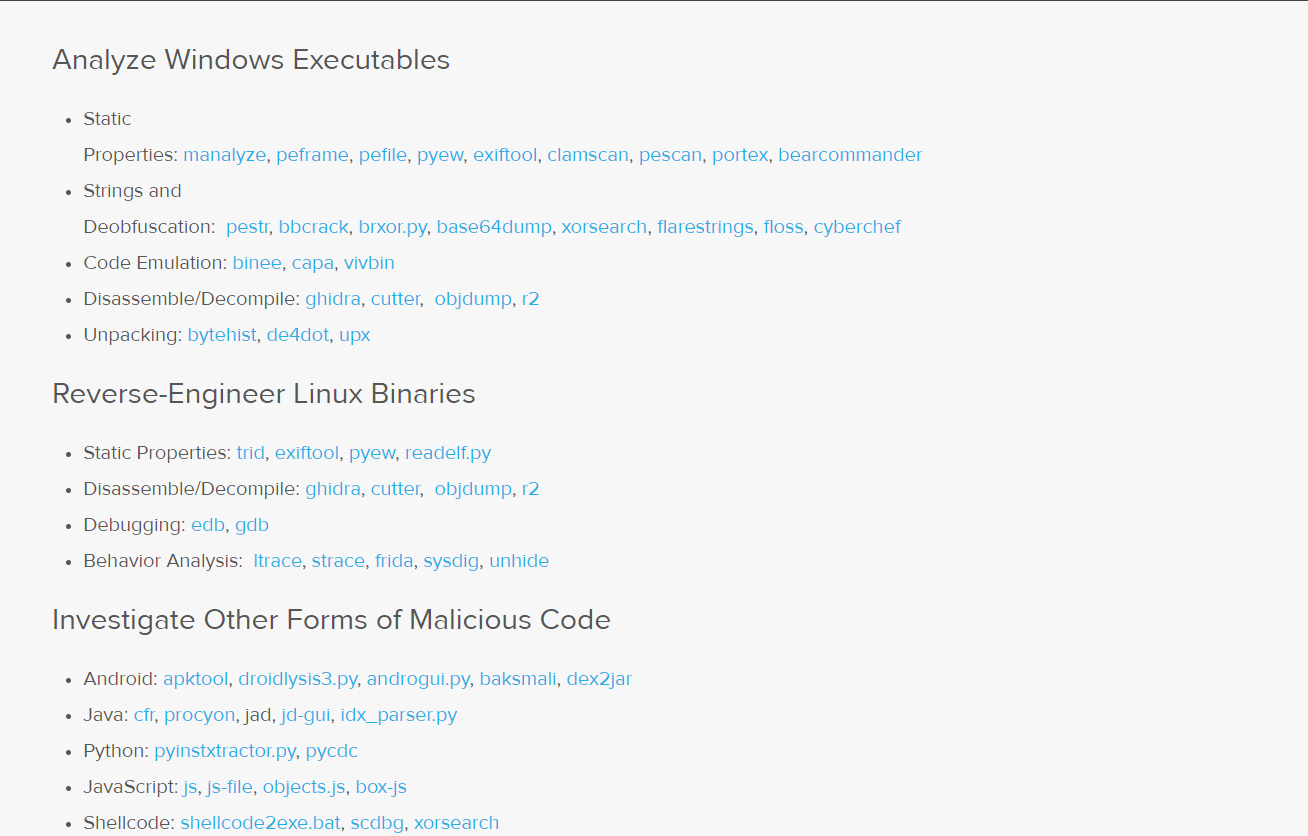The height and width of the screenshot is (836, 1308).
Task: Open the de4dot link
Action: (x=298, y=335)
